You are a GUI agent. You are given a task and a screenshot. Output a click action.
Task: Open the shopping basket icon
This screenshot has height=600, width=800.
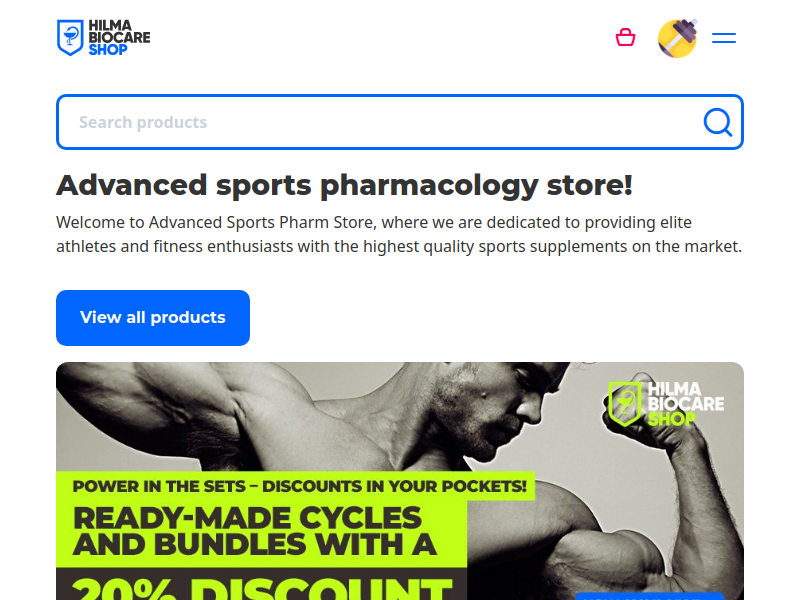pos(625,38)
